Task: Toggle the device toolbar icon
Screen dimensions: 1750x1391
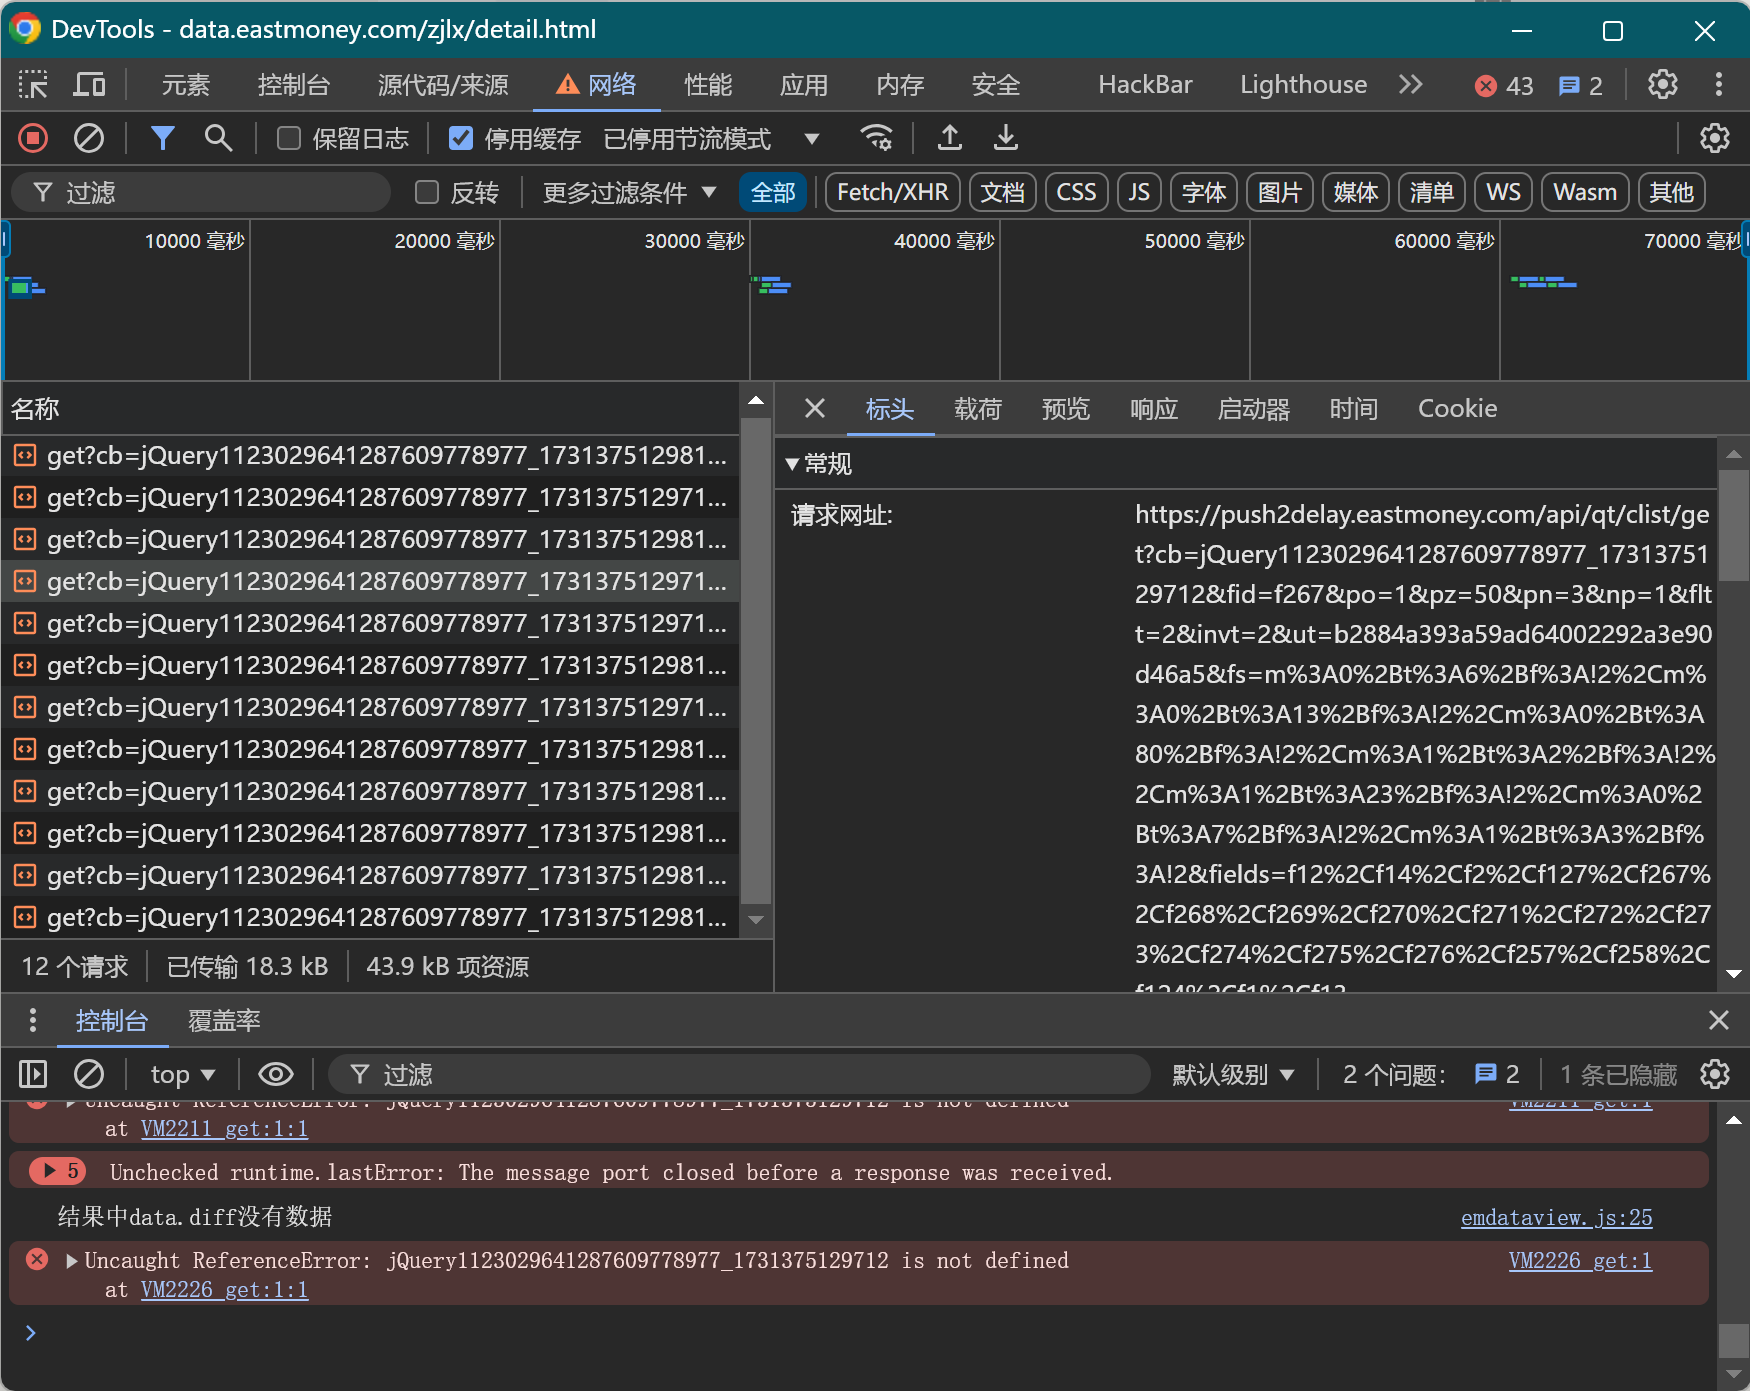Action: click(89, 85)
